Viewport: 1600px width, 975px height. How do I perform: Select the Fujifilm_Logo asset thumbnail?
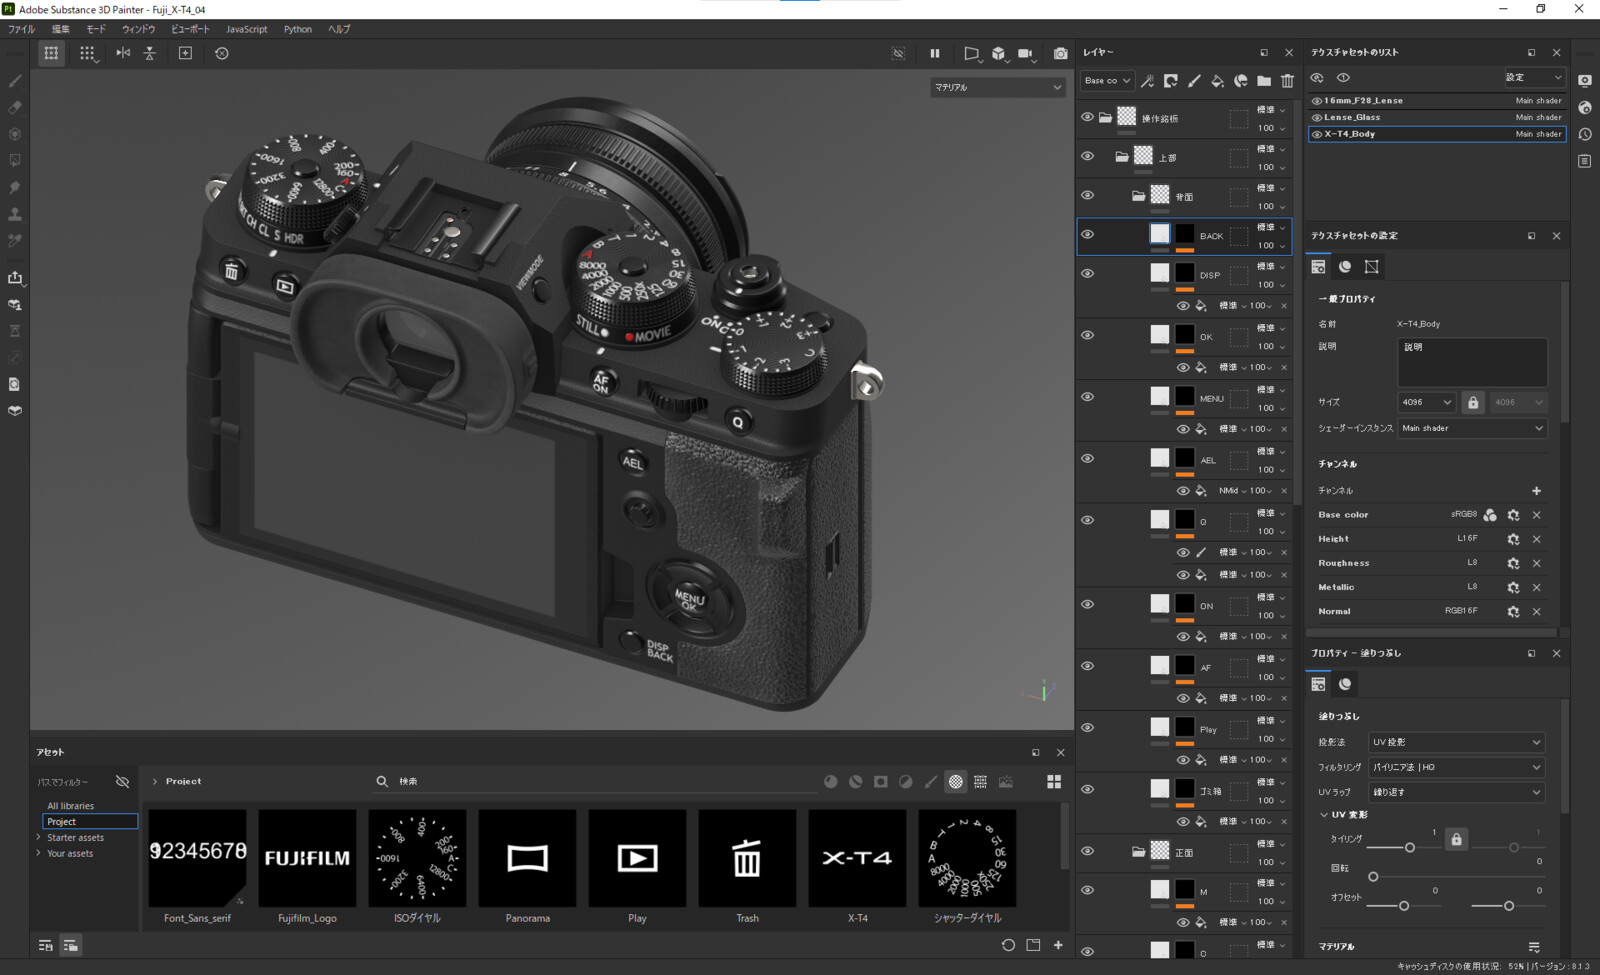pos(307,858)
